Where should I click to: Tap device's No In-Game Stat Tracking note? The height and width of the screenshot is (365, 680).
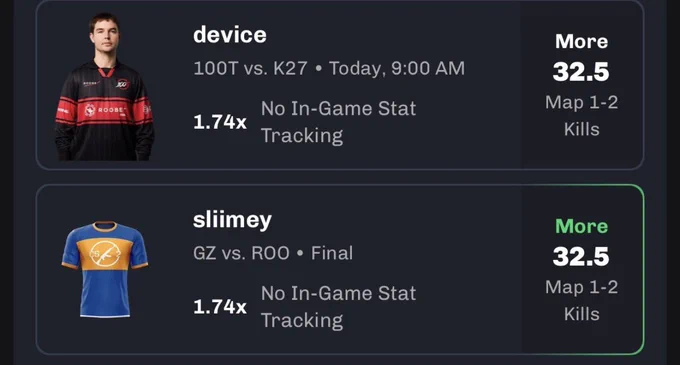pyautogui.click(x=338, y=122)
